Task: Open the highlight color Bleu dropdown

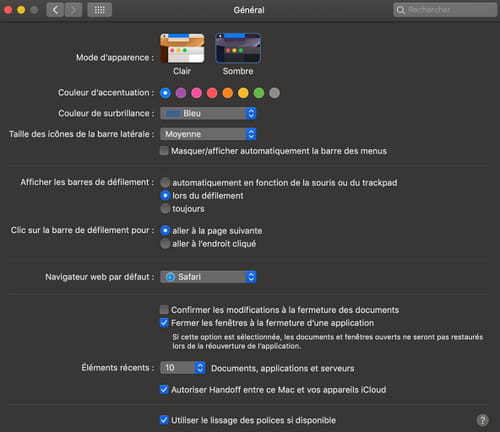Action: [x=208, y=113]
